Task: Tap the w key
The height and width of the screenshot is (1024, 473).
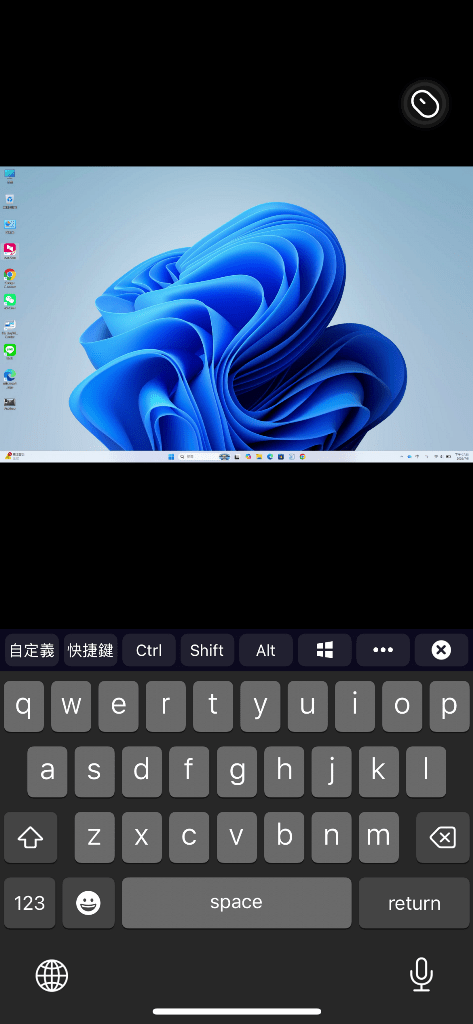Action: coord(71,706)
